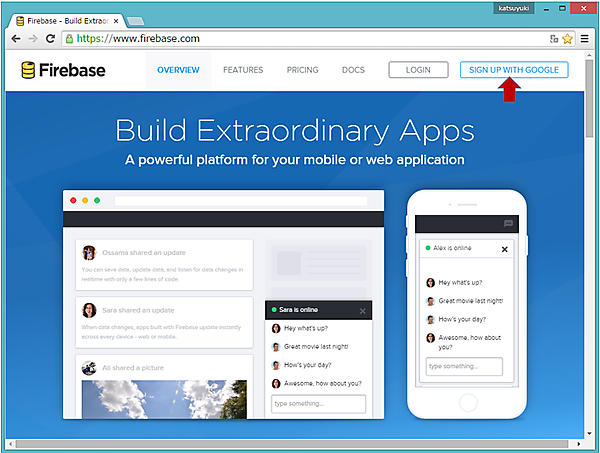Click the Build Extraordinary Apps heading

point(295,131)
